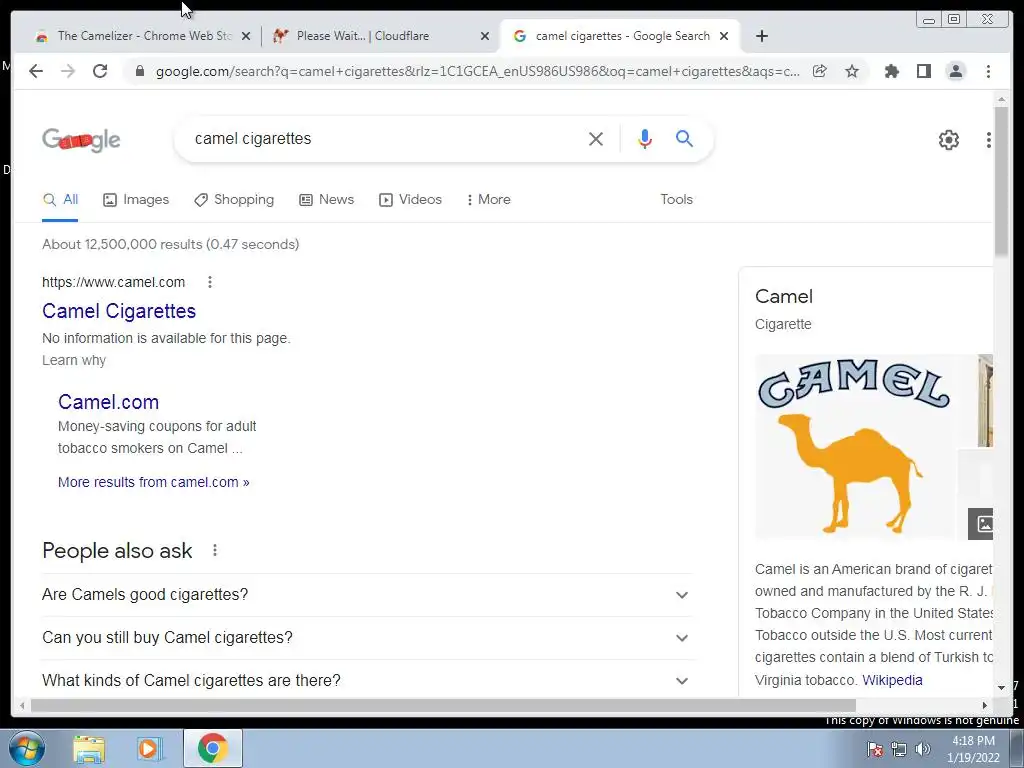Open search Tools options
Image resolution: width=1024 pixels, height=768 pixels.
(x=676, y=200)
